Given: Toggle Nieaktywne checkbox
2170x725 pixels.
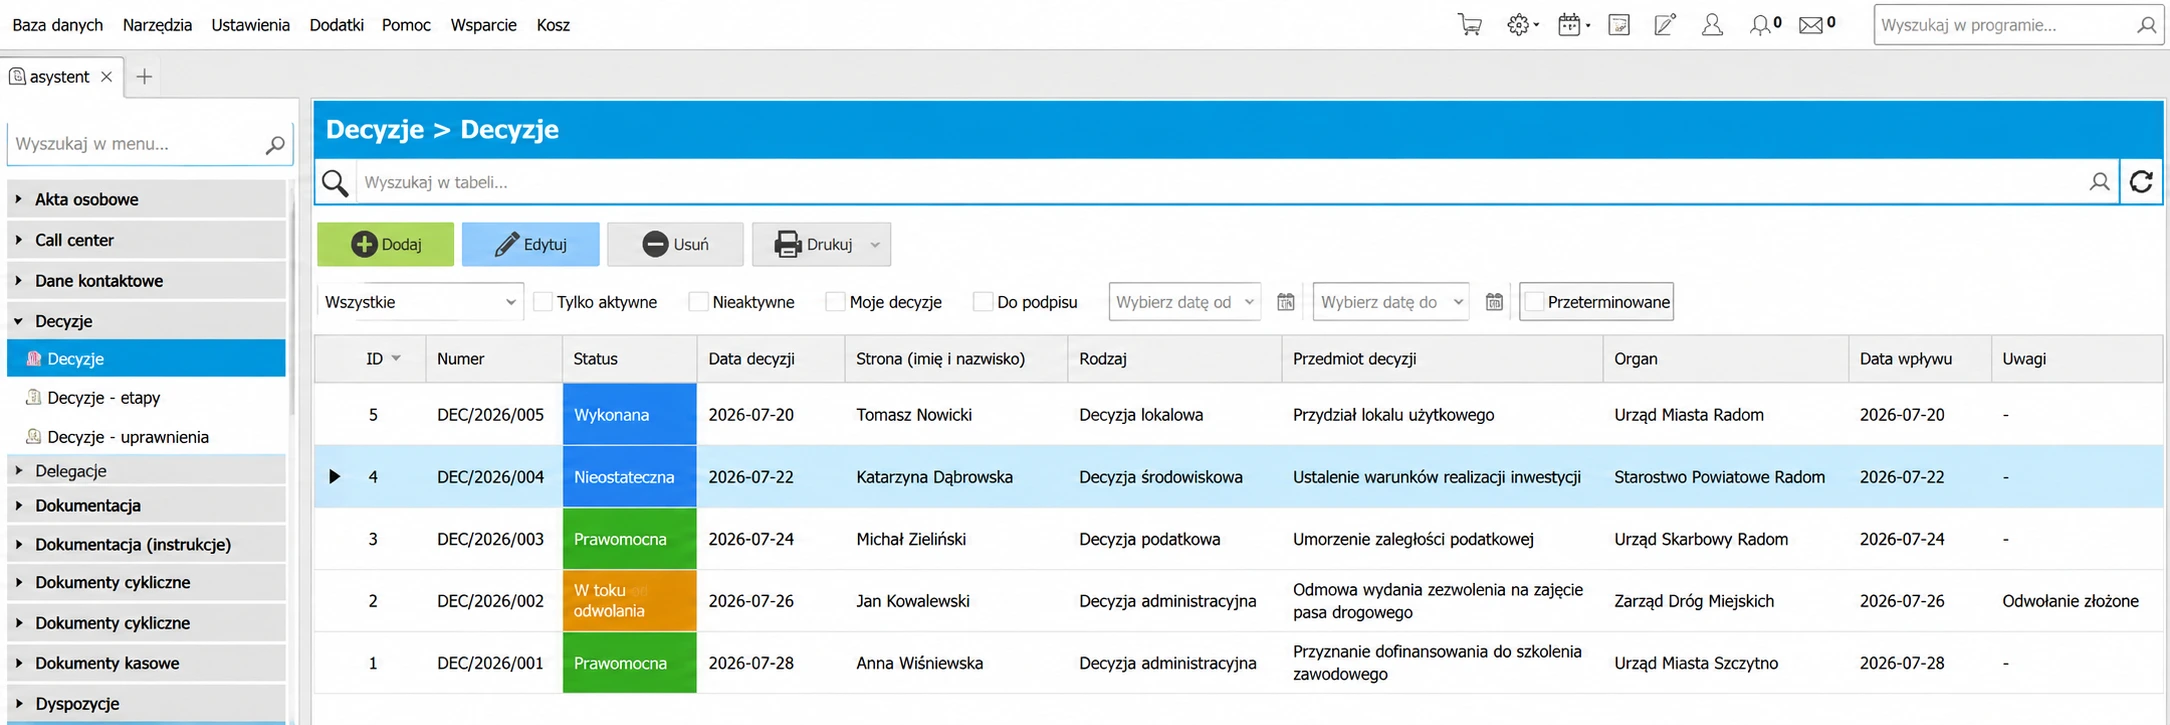Looking at the screenshot, I should [699, 302].
